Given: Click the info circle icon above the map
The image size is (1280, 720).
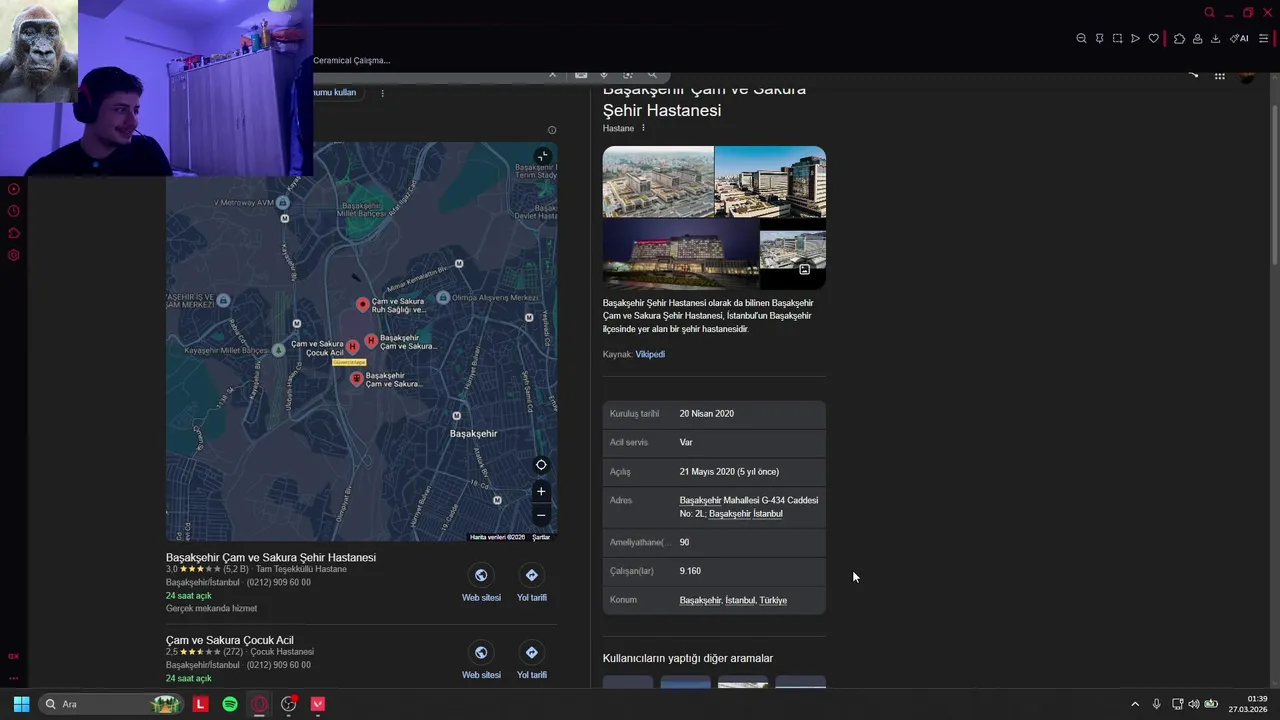Looking at the screenshot, I should tap(552, 130).
